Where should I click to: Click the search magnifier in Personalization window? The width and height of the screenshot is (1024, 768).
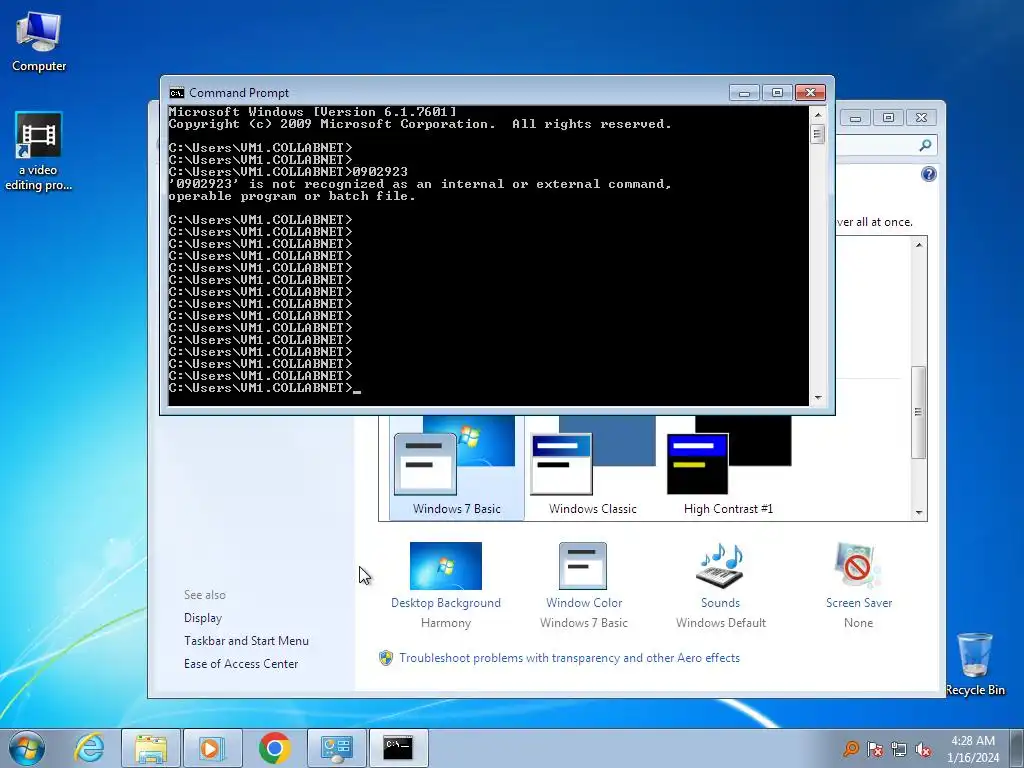pyautogui.click(x=925, y=145)
